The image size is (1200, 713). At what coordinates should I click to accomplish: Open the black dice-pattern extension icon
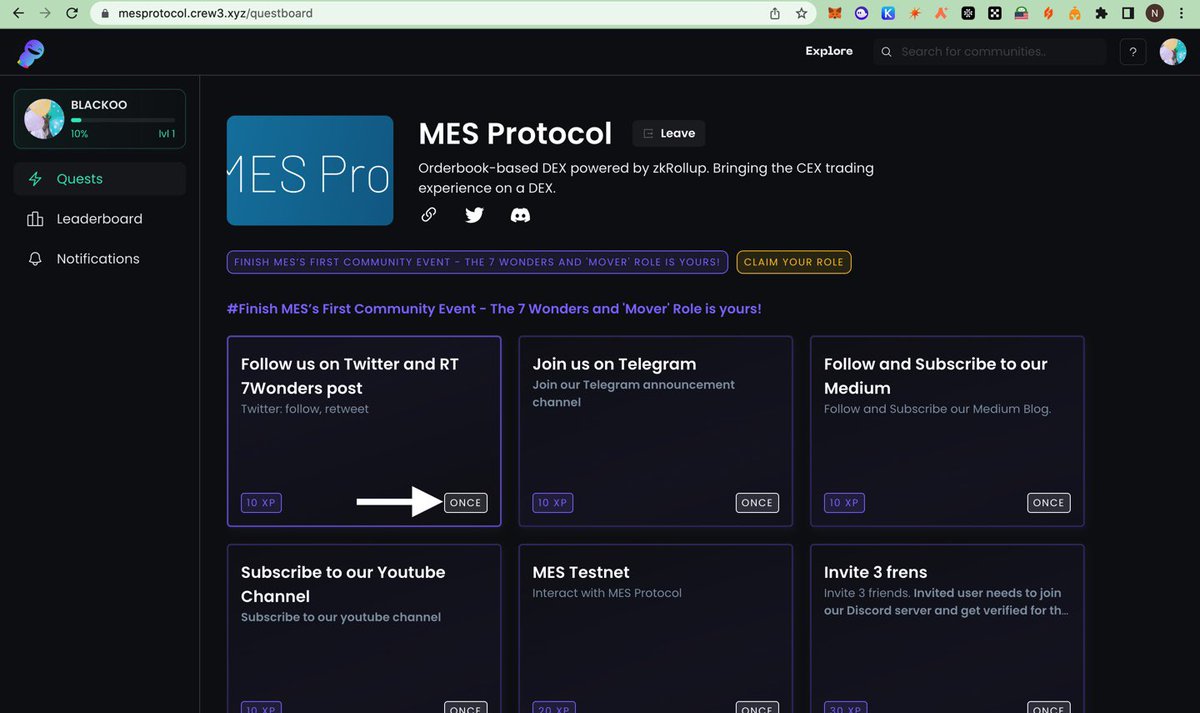coord(994,14)
